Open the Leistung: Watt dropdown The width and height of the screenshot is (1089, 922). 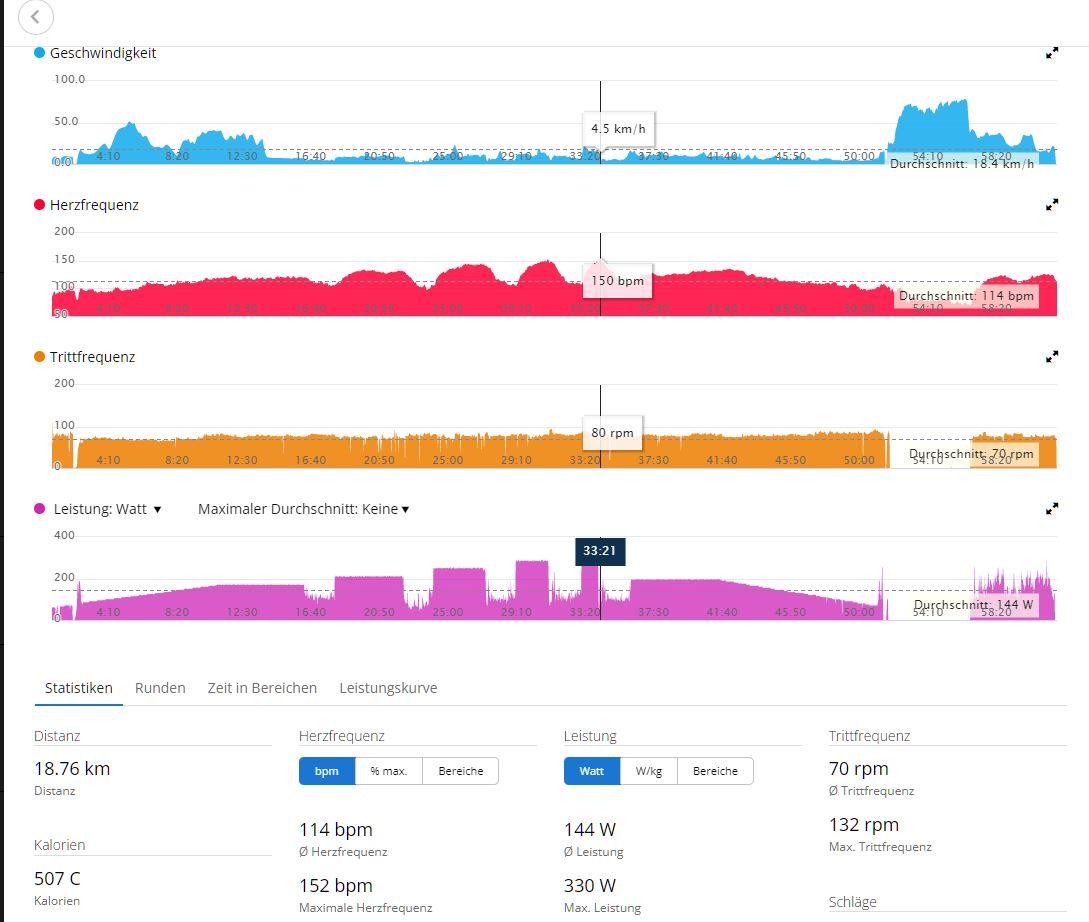pos(109,509)
